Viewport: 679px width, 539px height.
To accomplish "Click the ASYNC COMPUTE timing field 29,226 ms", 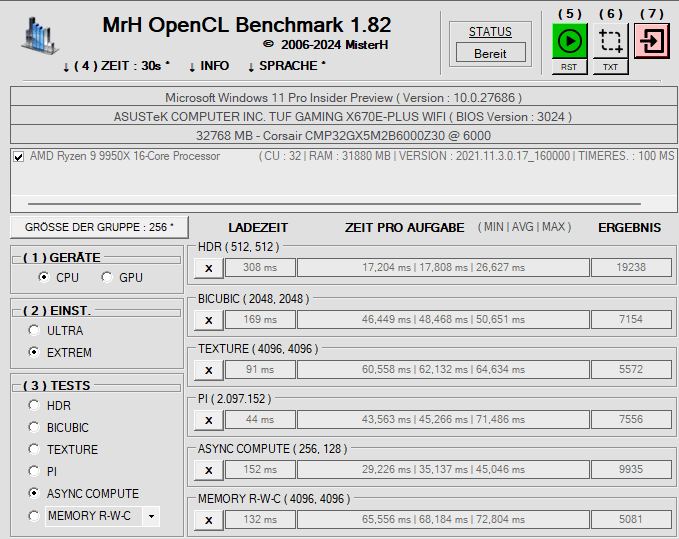I will [x=443, y=470].
